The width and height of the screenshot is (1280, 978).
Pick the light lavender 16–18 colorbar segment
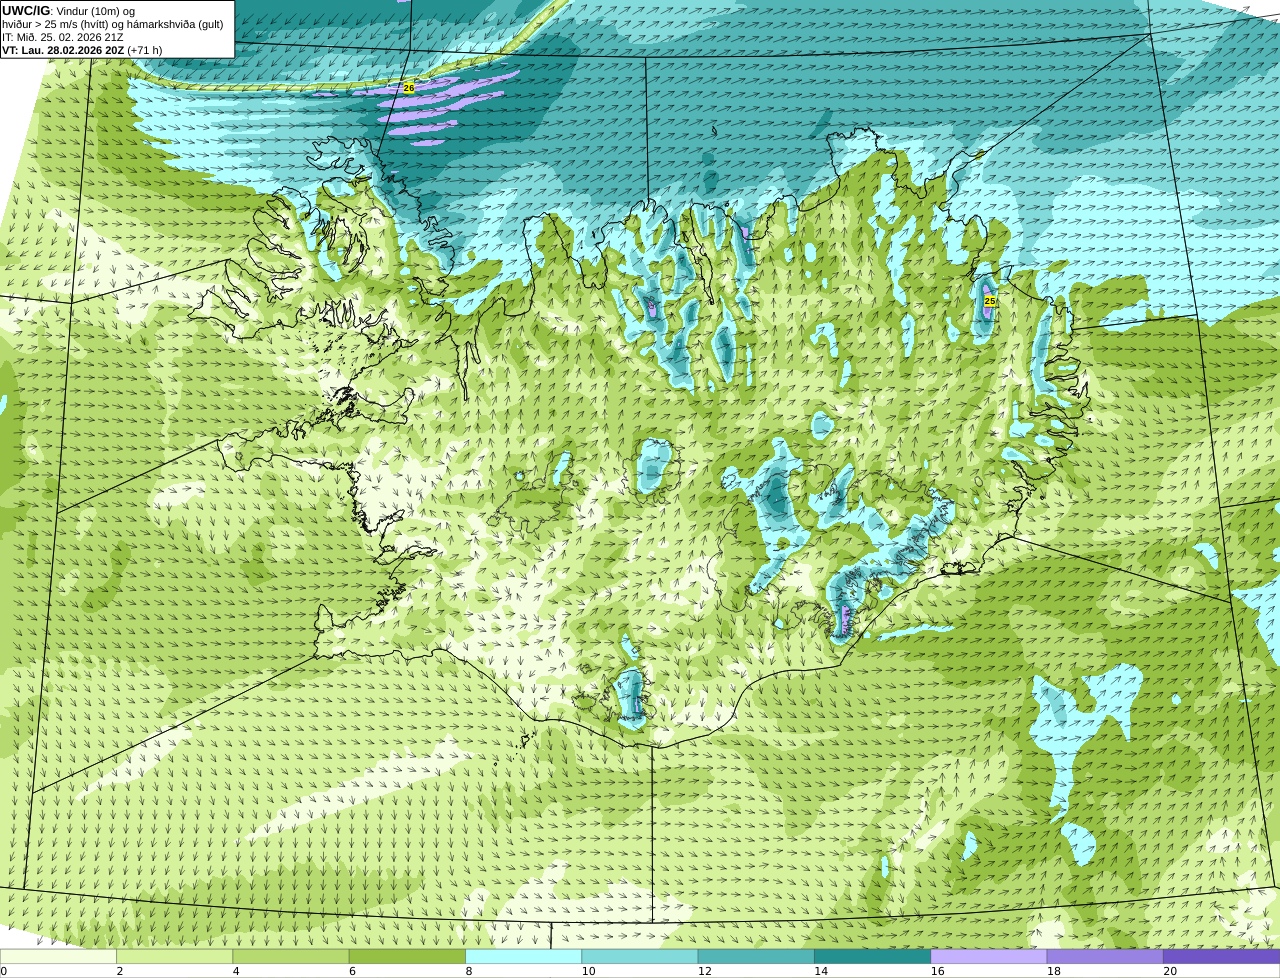point(989,956)
